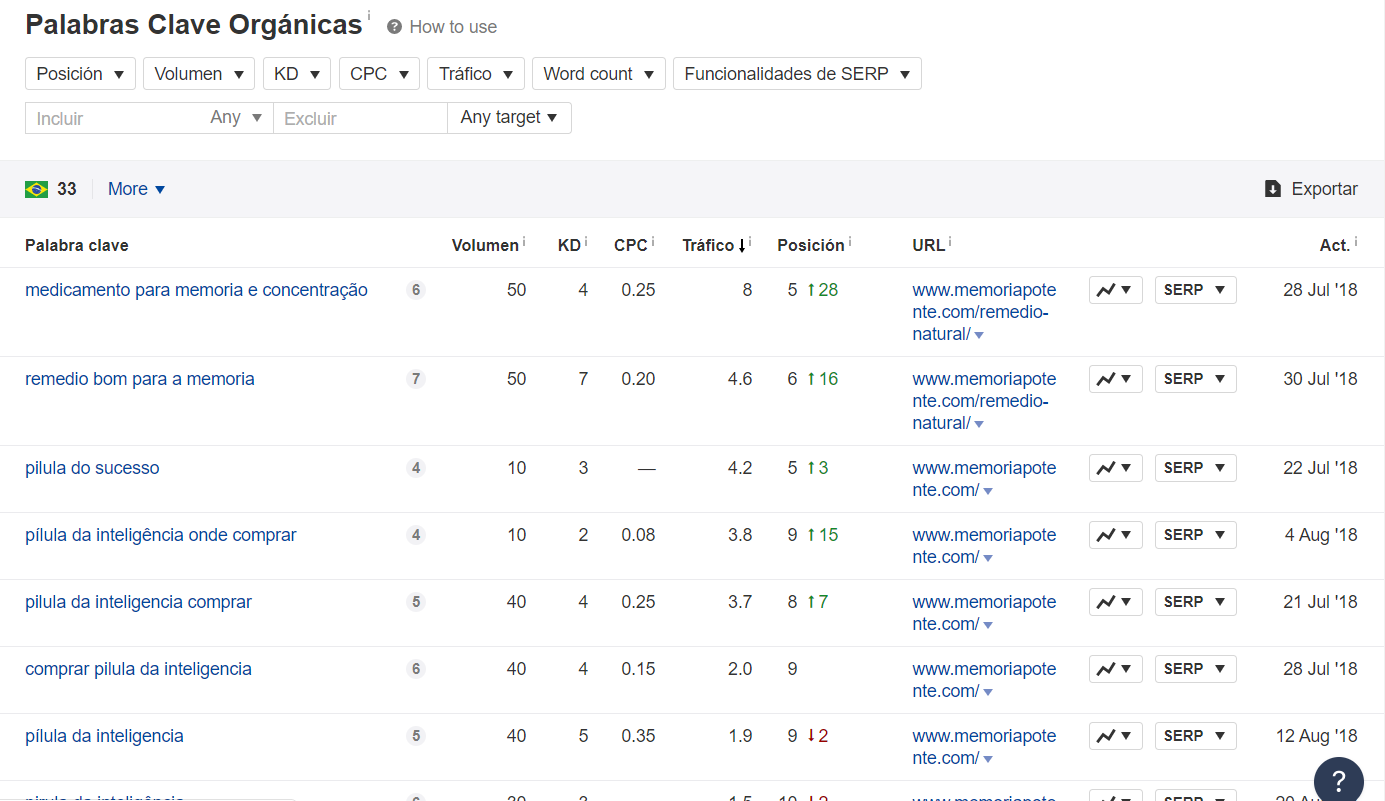Viewport: 1385px width, 801px height.
Task: Click Exportar button
Action: coord(1311,189)
